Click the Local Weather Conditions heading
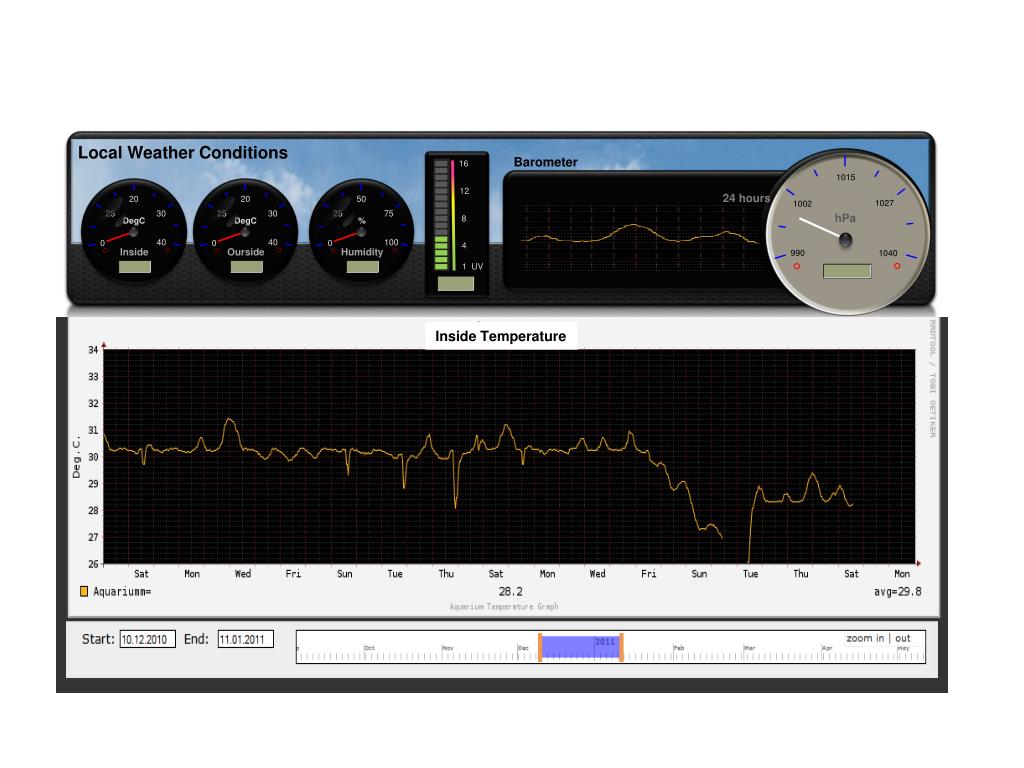Screen dimensions: 1024x768 (183, 153)
